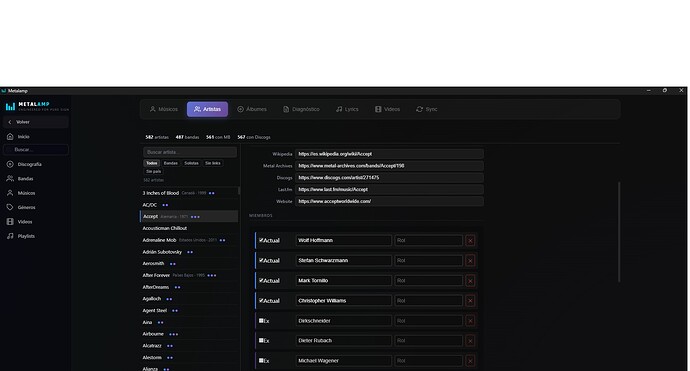The height and width of the screenshot is (371, 690).
Task: Remove member Wolf Hoffmann with the red X
Action: click(x=470, y=240)
